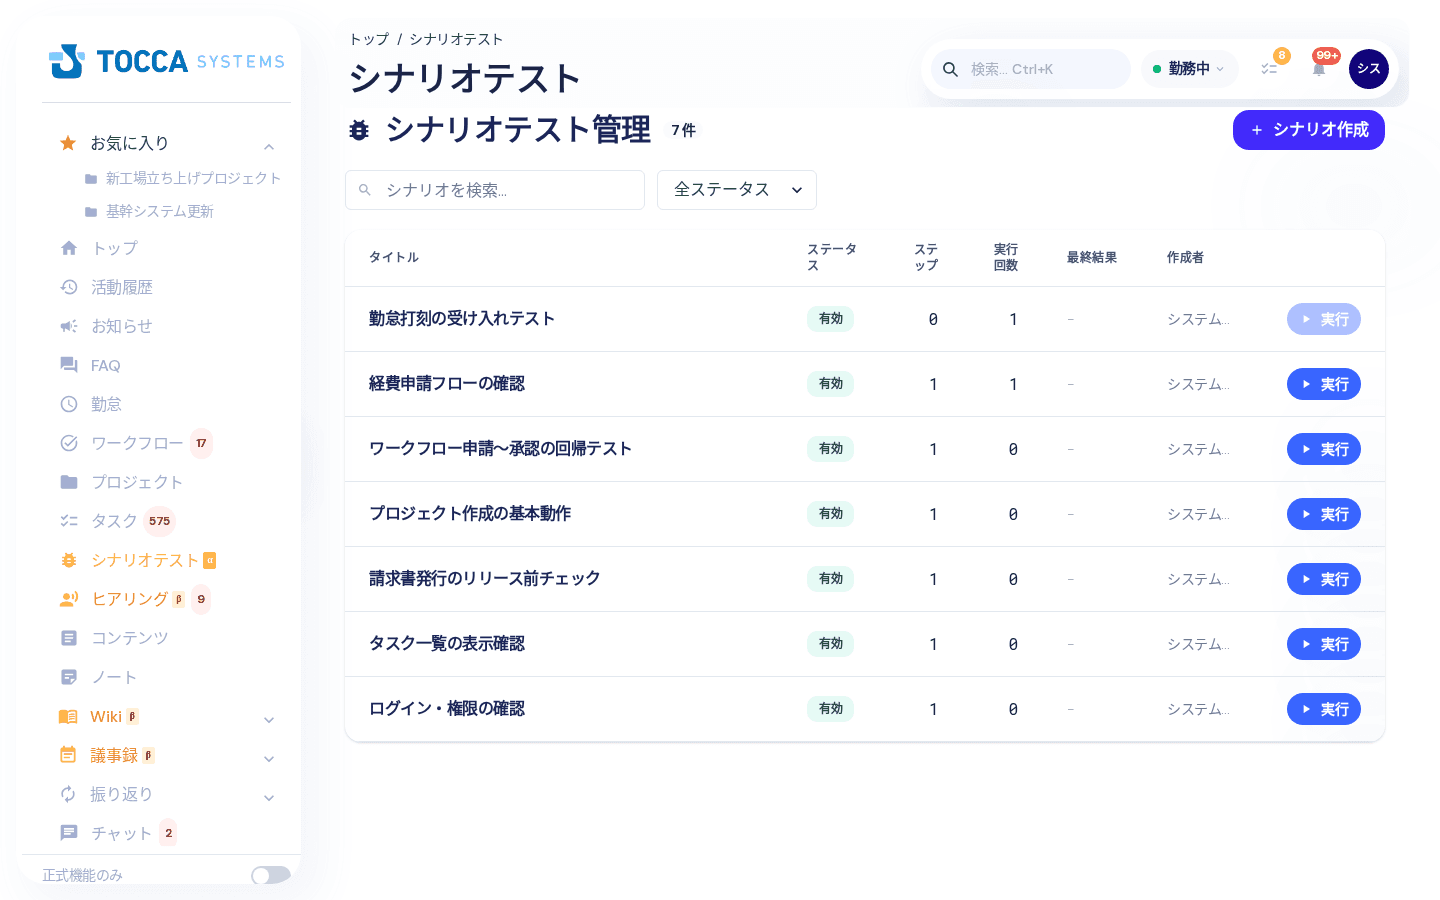
Task: Open お知らせ in the sidebar
Action: (x=121, y=326)
